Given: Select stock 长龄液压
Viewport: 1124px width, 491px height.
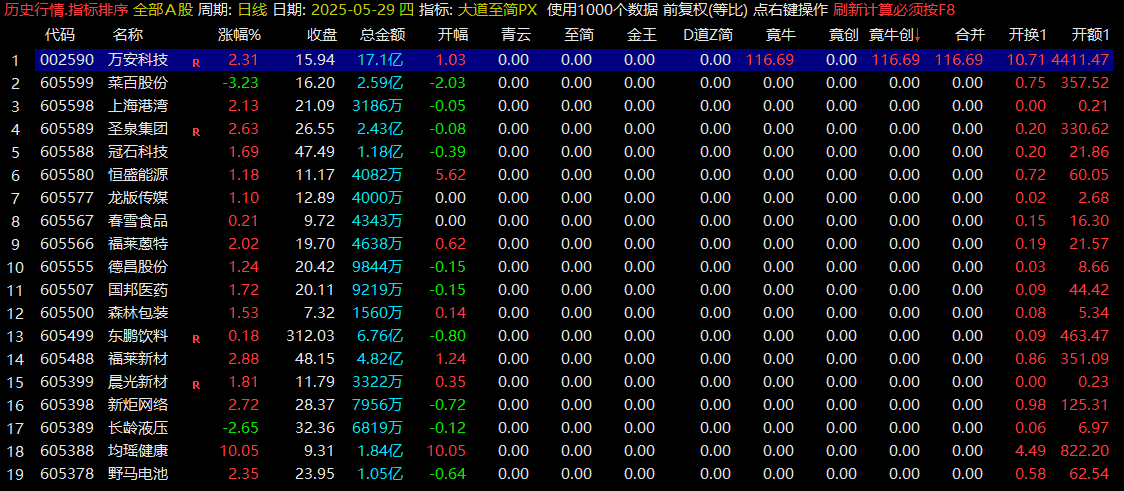Looking at the screenshot, I should point(138,427).
